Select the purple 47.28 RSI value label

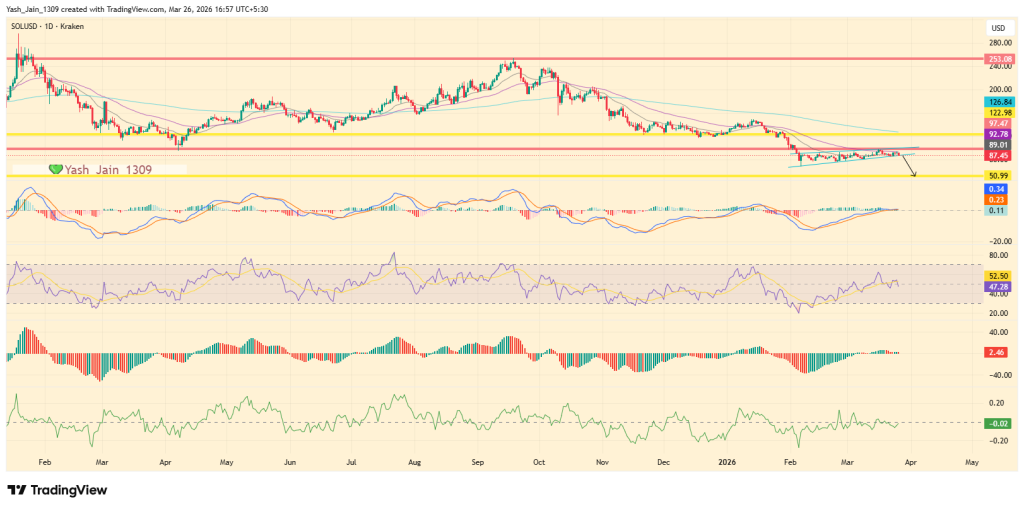point(998,286)
